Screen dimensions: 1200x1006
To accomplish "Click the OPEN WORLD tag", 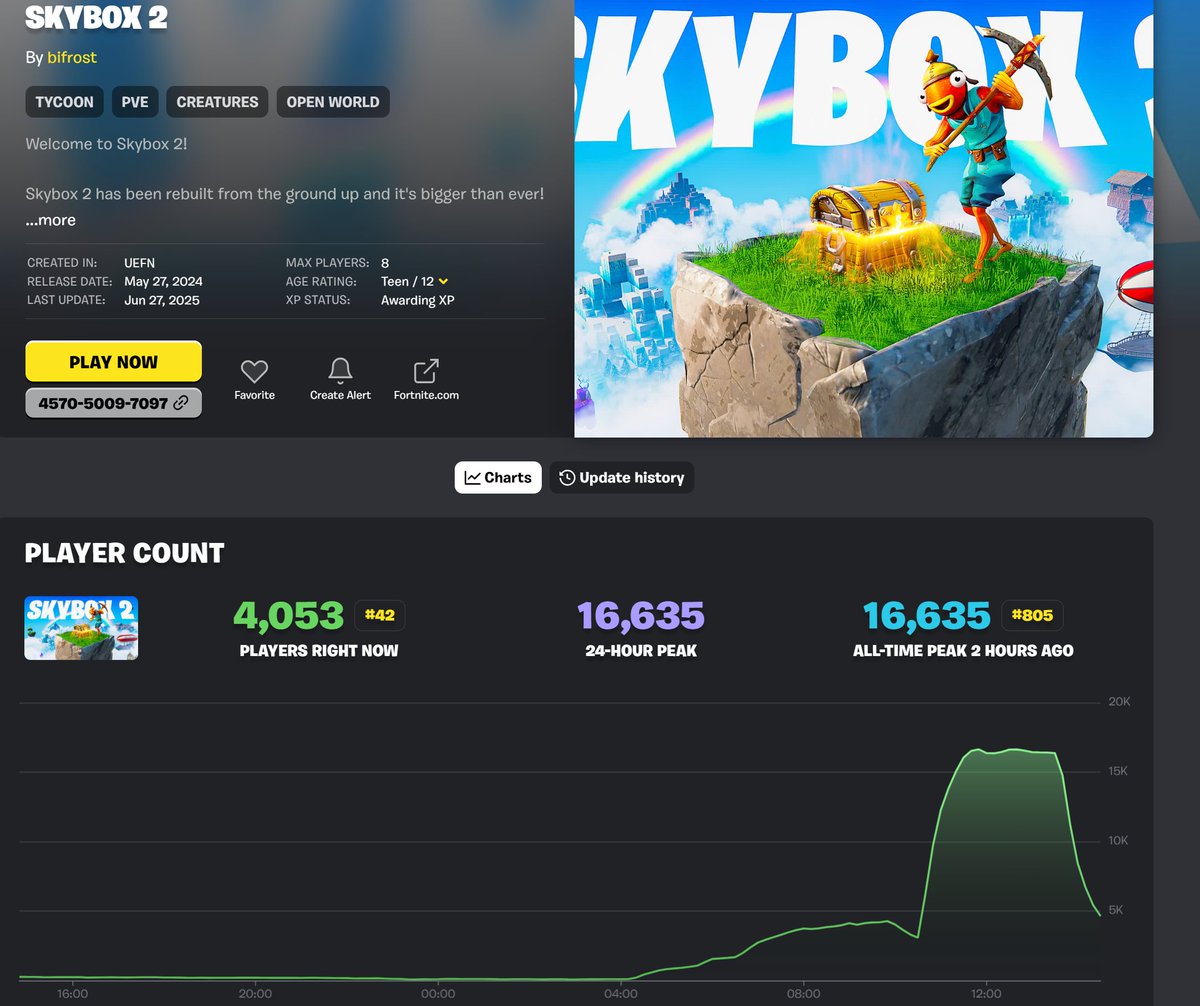I will pos(333,101).
